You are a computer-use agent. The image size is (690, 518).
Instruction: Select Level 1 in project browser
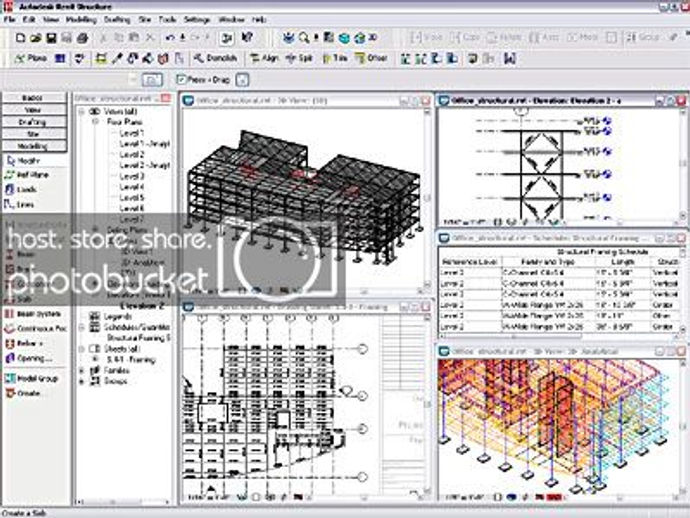(132, 133)
